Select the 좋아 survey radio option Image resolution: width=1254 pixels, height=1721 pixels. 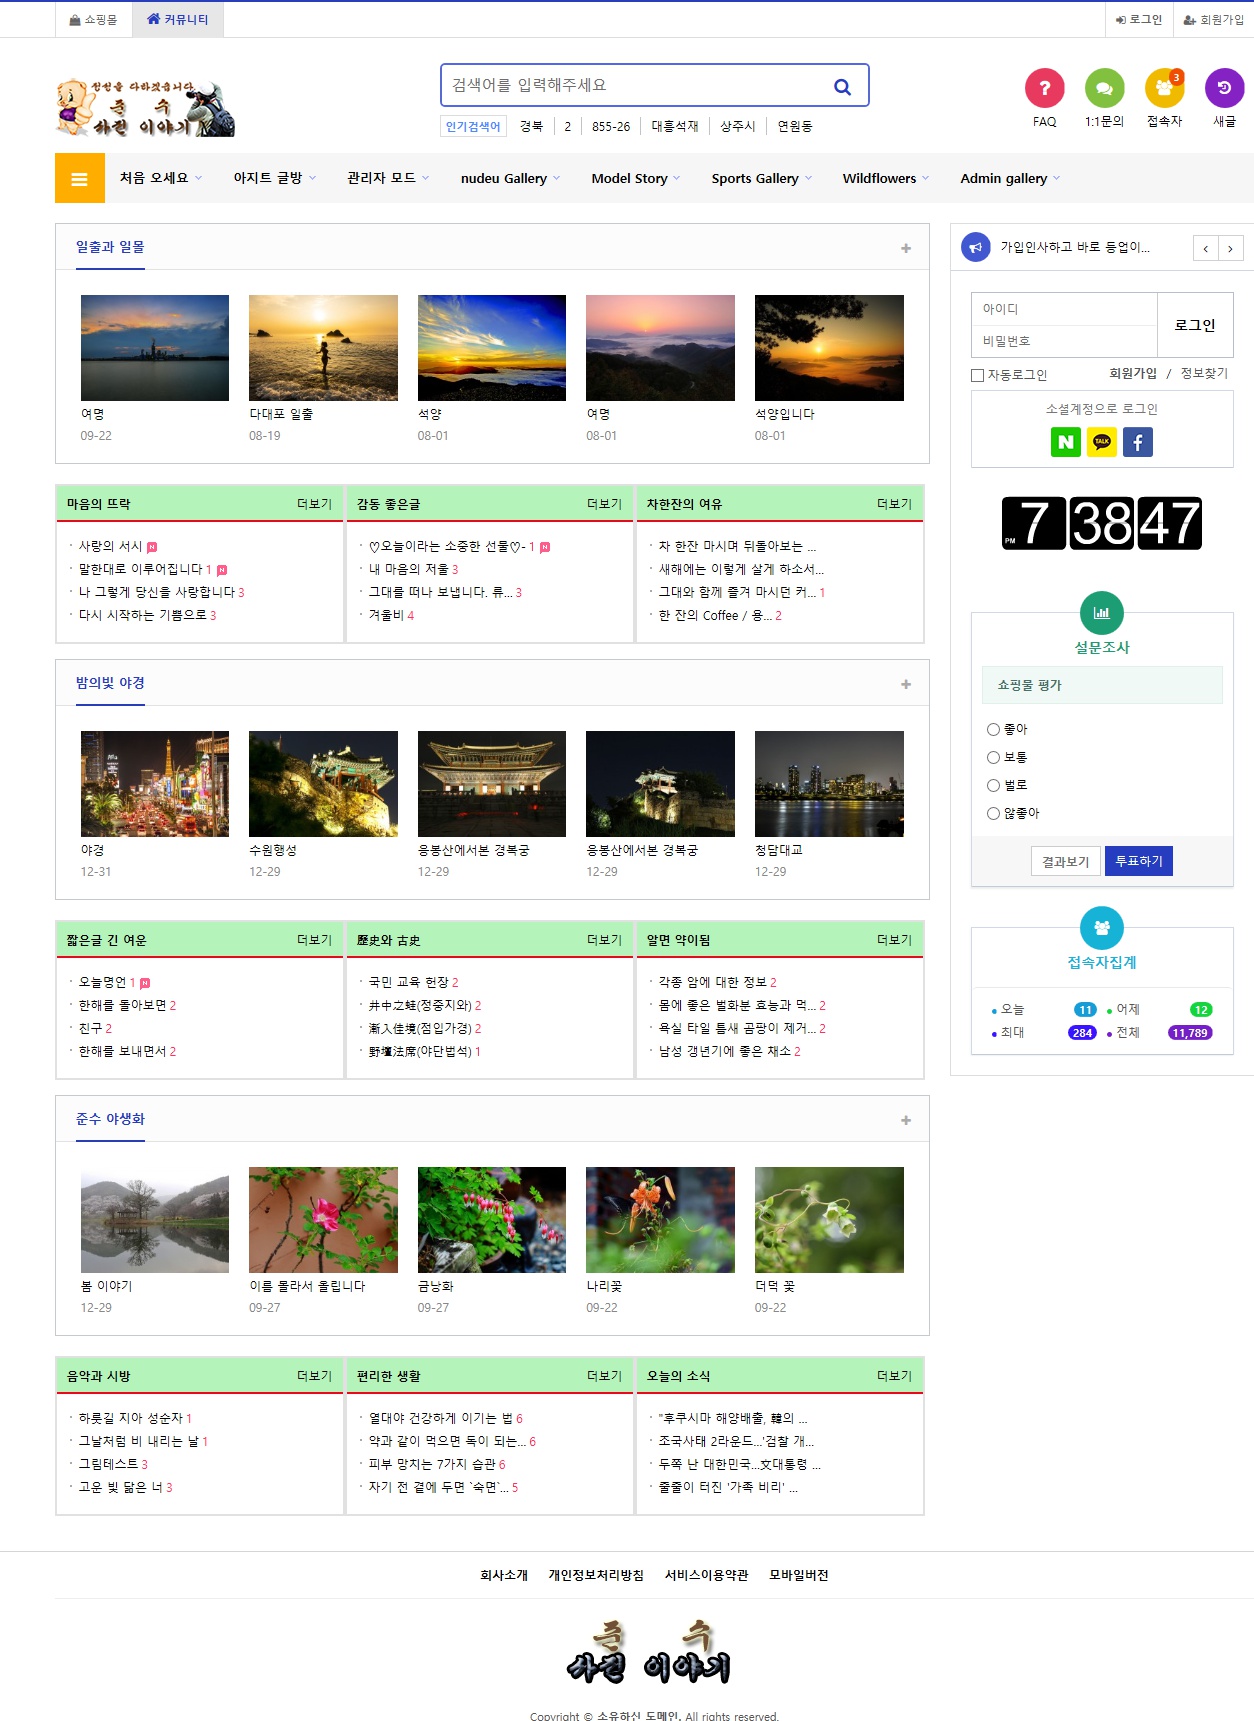[993, 729]
